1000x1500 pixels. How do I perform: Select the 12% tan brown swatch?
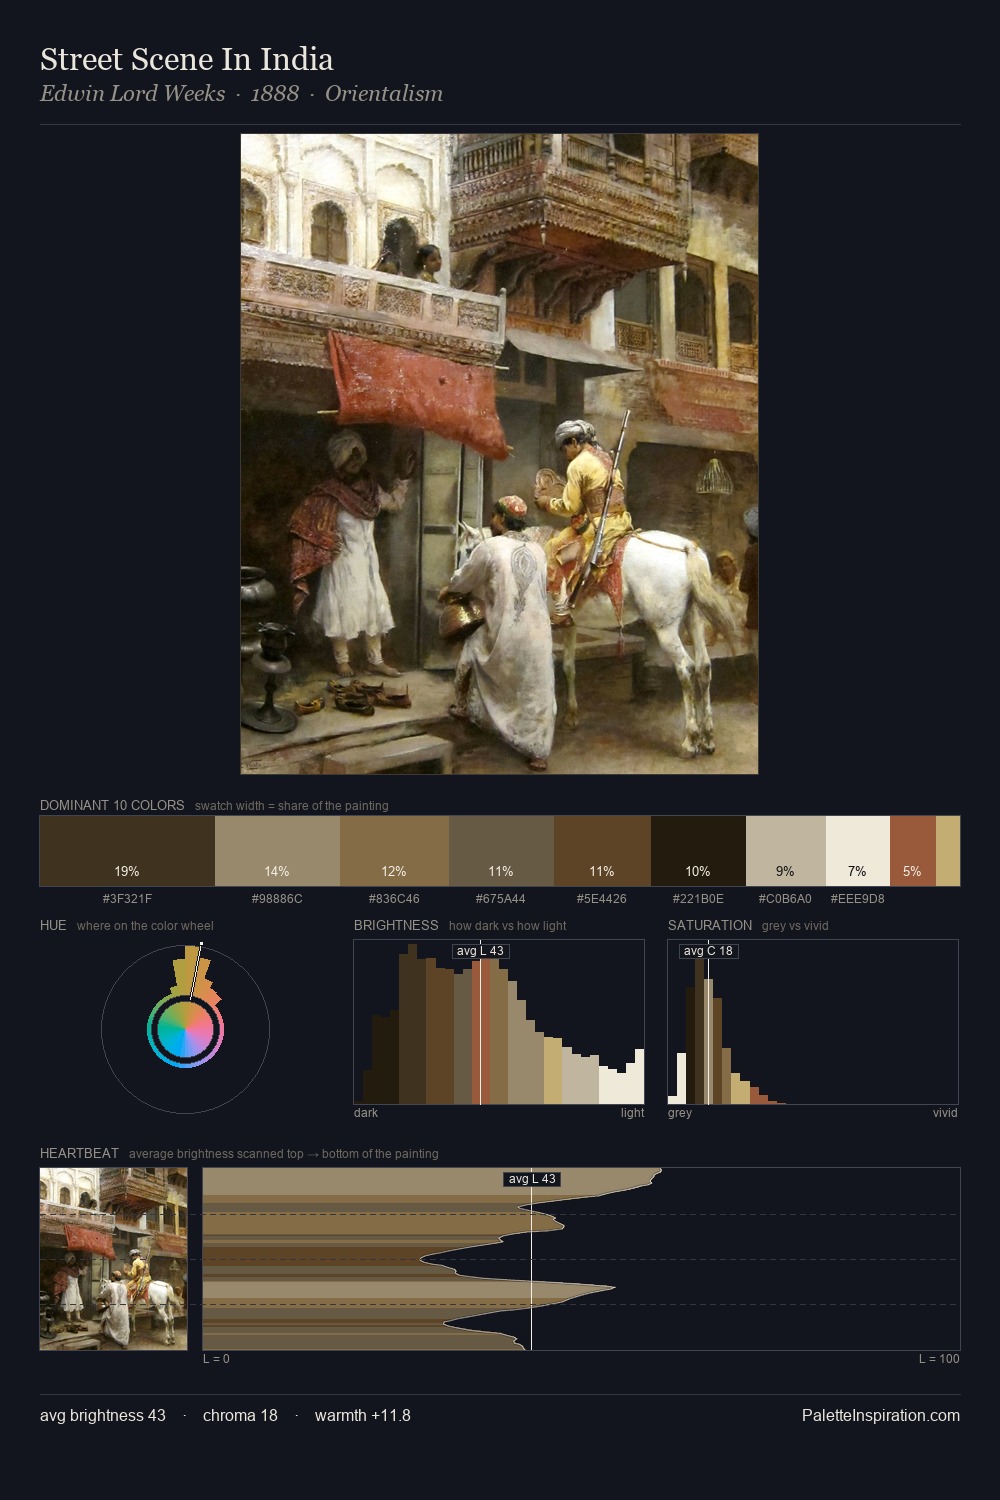coord(394,851)
